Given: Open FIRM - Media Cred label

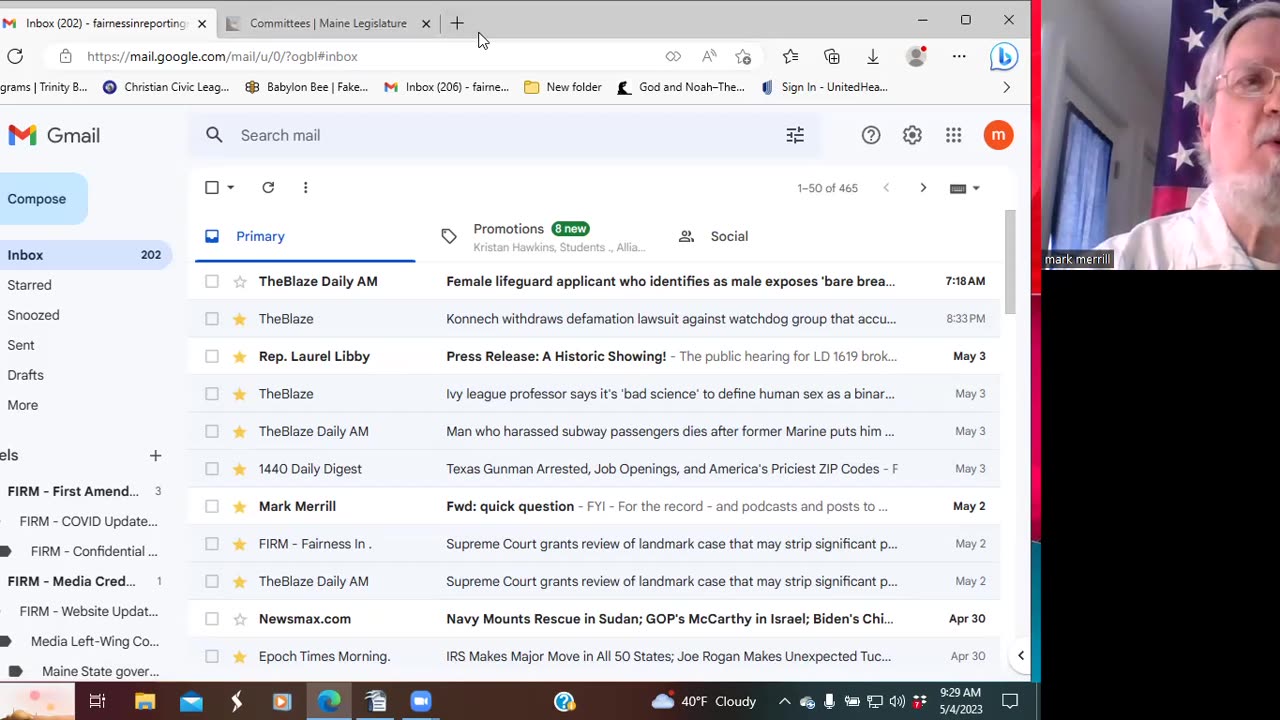Looking at the screenshot, I should (x=72, y=581).
